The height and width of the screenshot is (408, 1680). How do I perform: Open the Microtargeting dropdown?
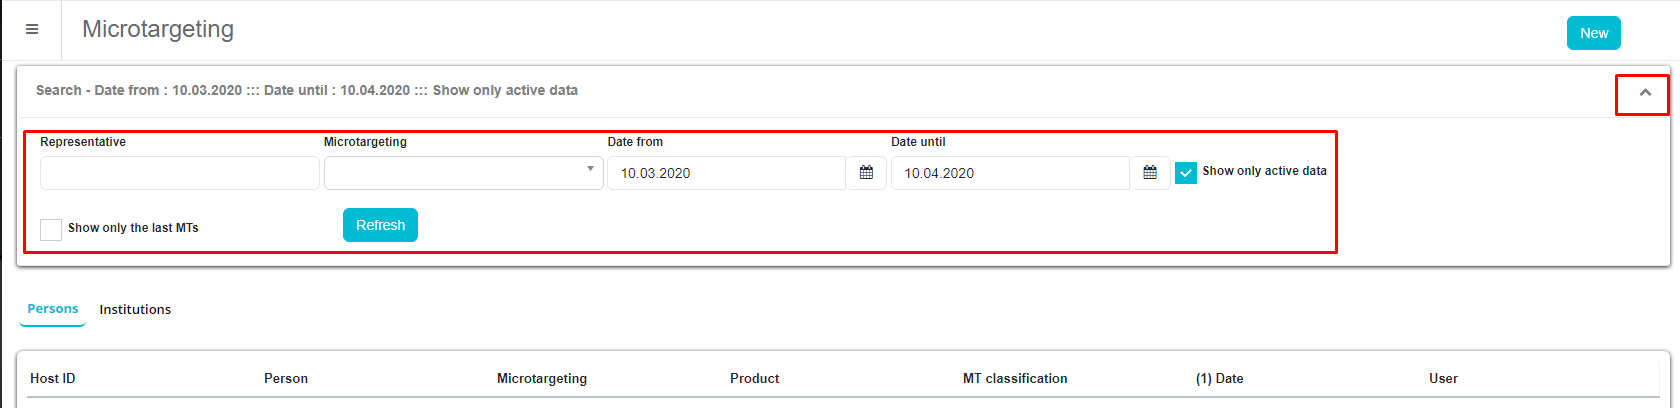463,173
